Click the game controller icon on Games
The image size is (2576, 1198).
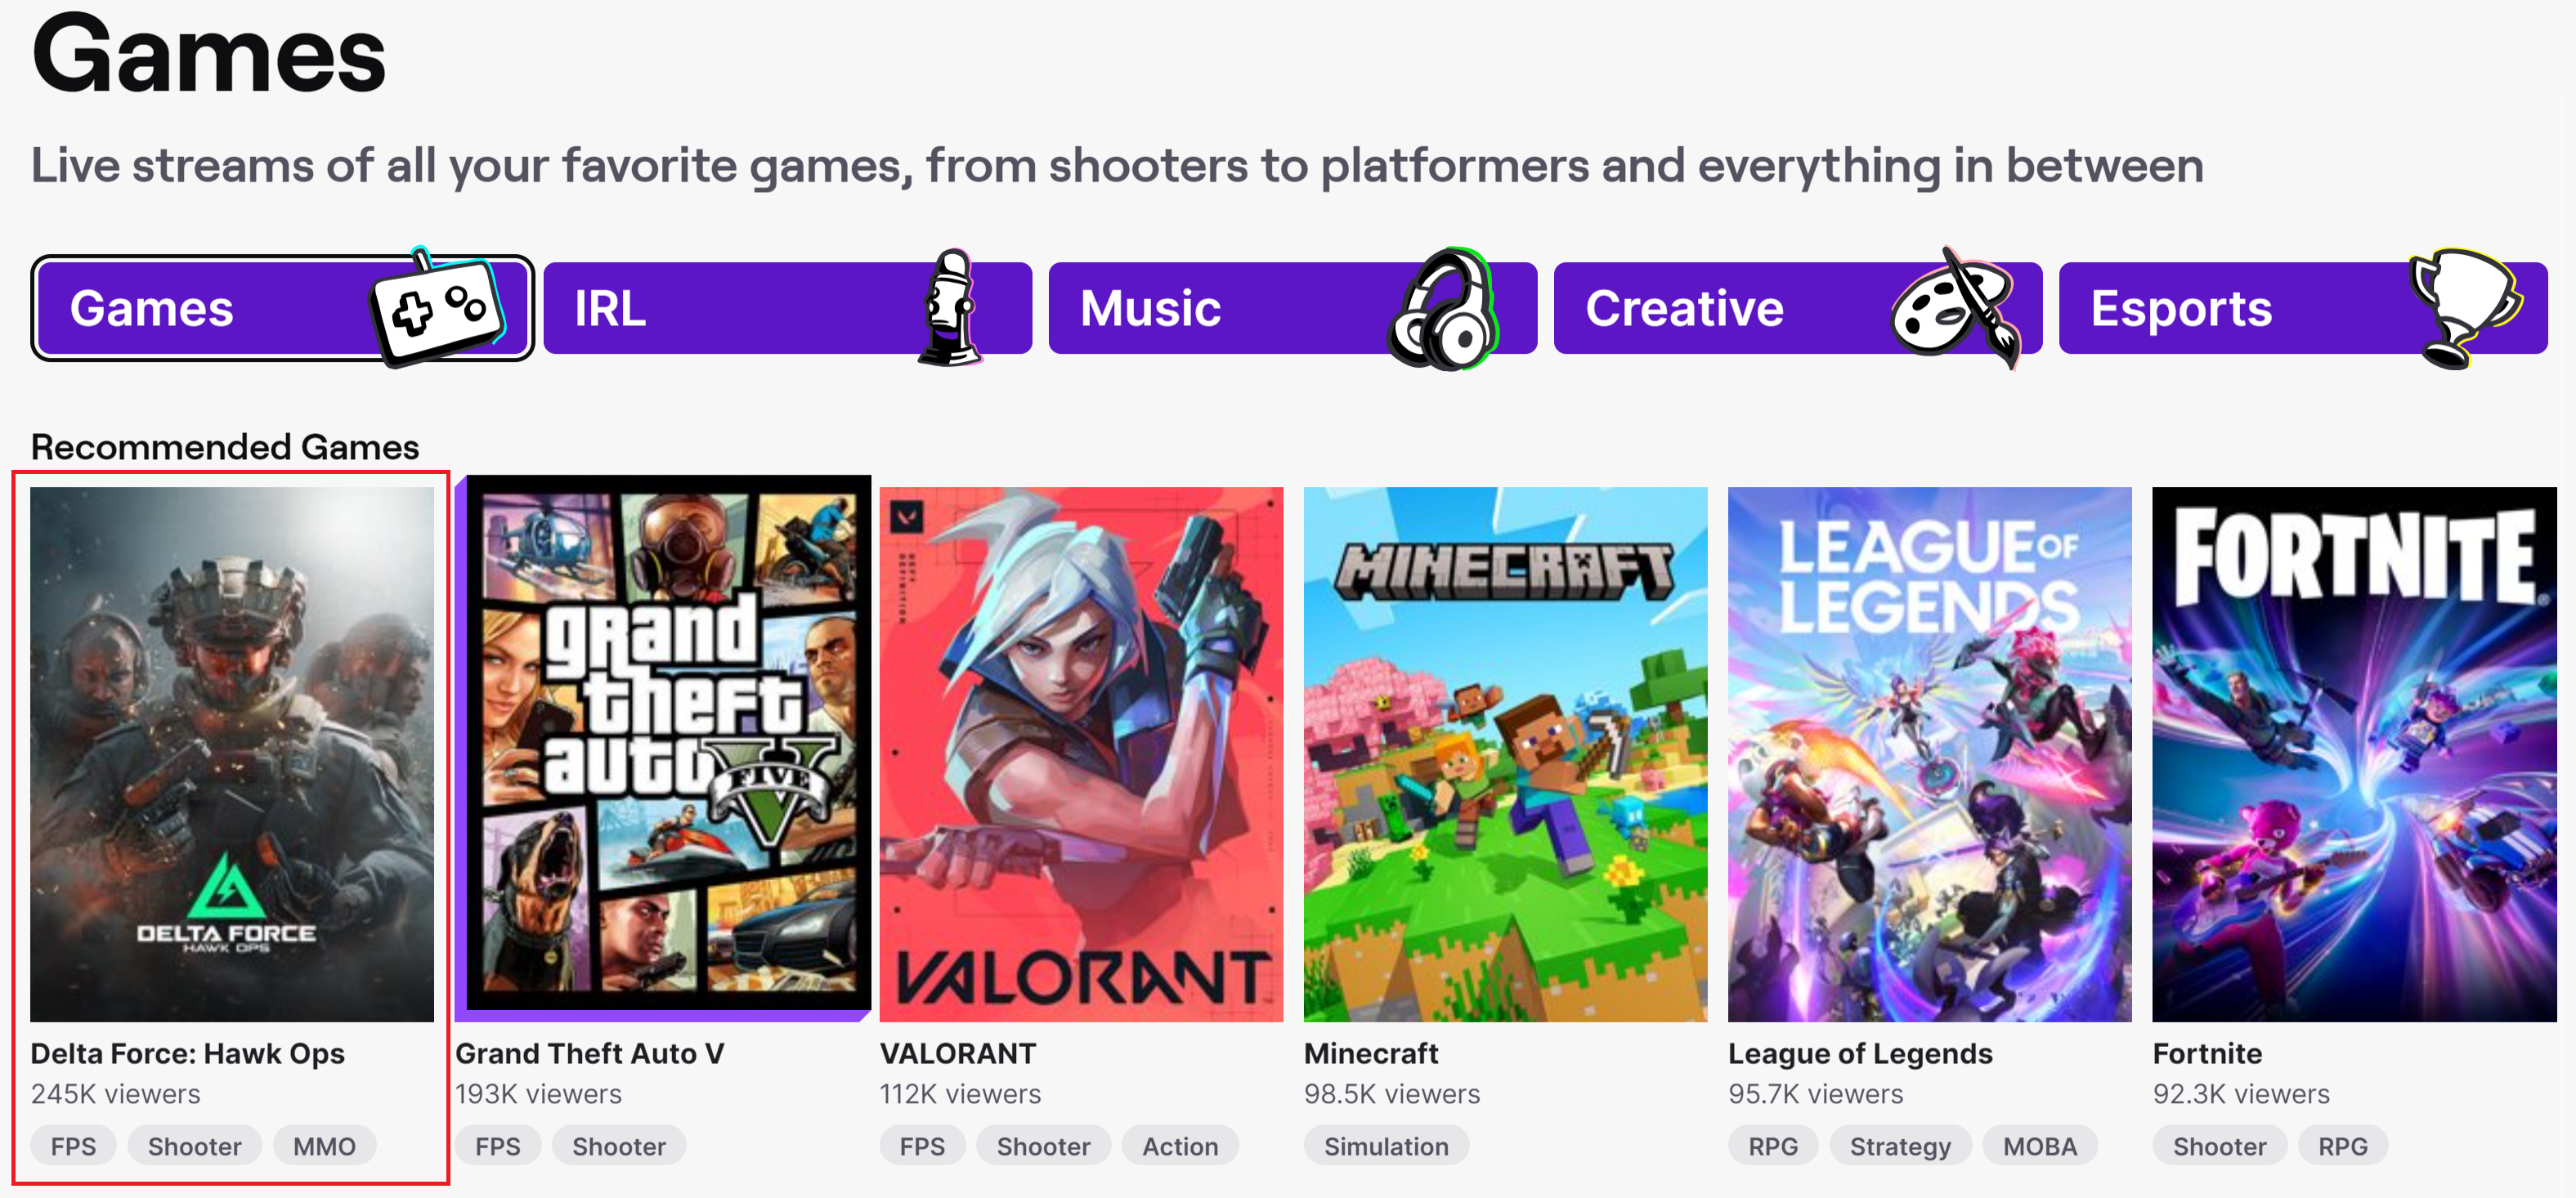[x=437, y=307]
